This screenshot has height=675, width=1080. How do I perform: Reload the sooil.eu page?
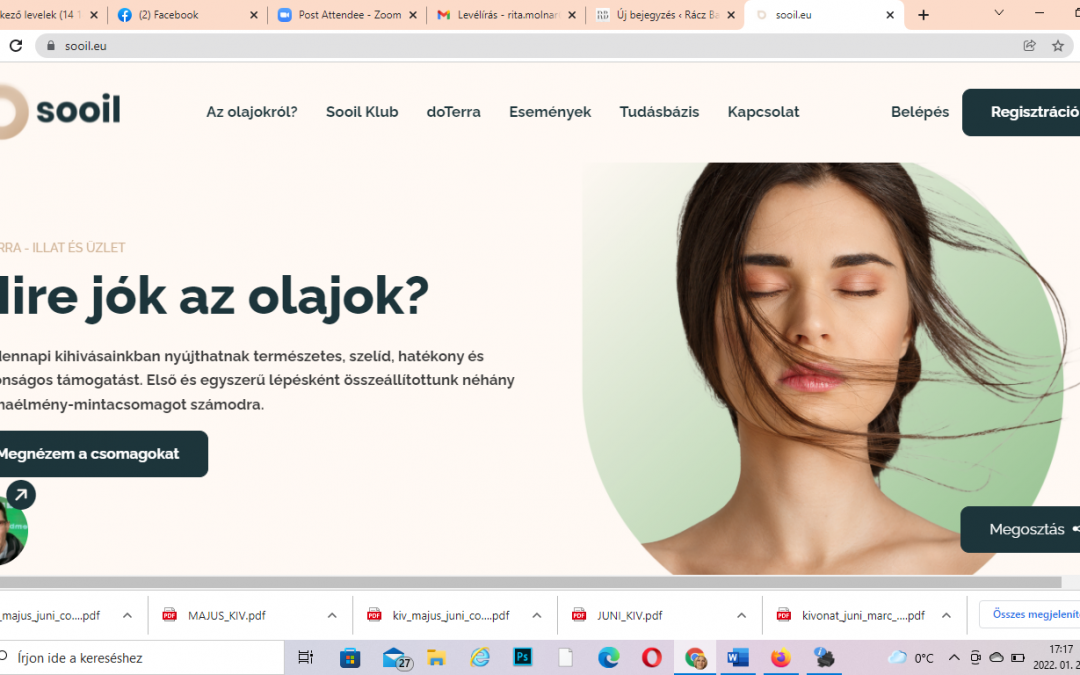click(x=14, y=45)
